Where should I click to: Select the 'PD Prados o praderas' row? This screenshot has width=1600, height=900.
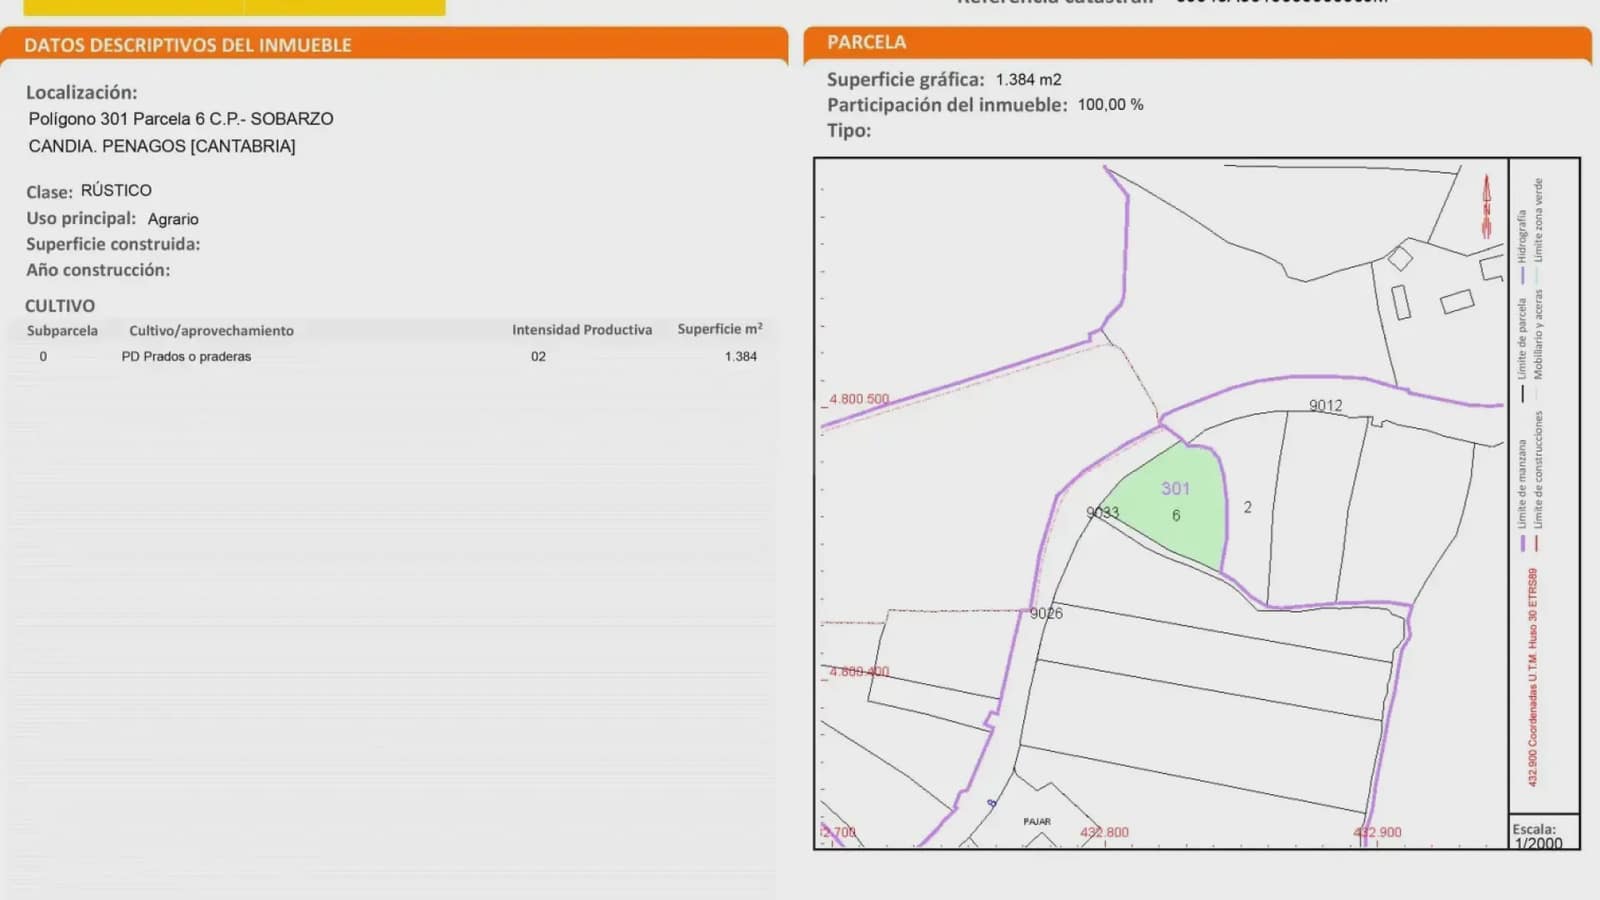186,357
